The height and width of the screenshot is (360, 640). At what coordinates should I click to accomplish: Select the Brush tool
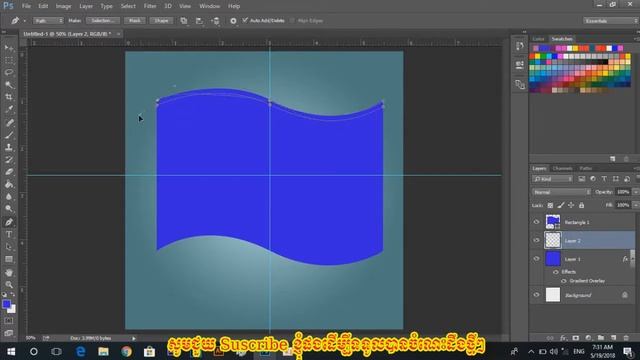[x=9, y=135]
